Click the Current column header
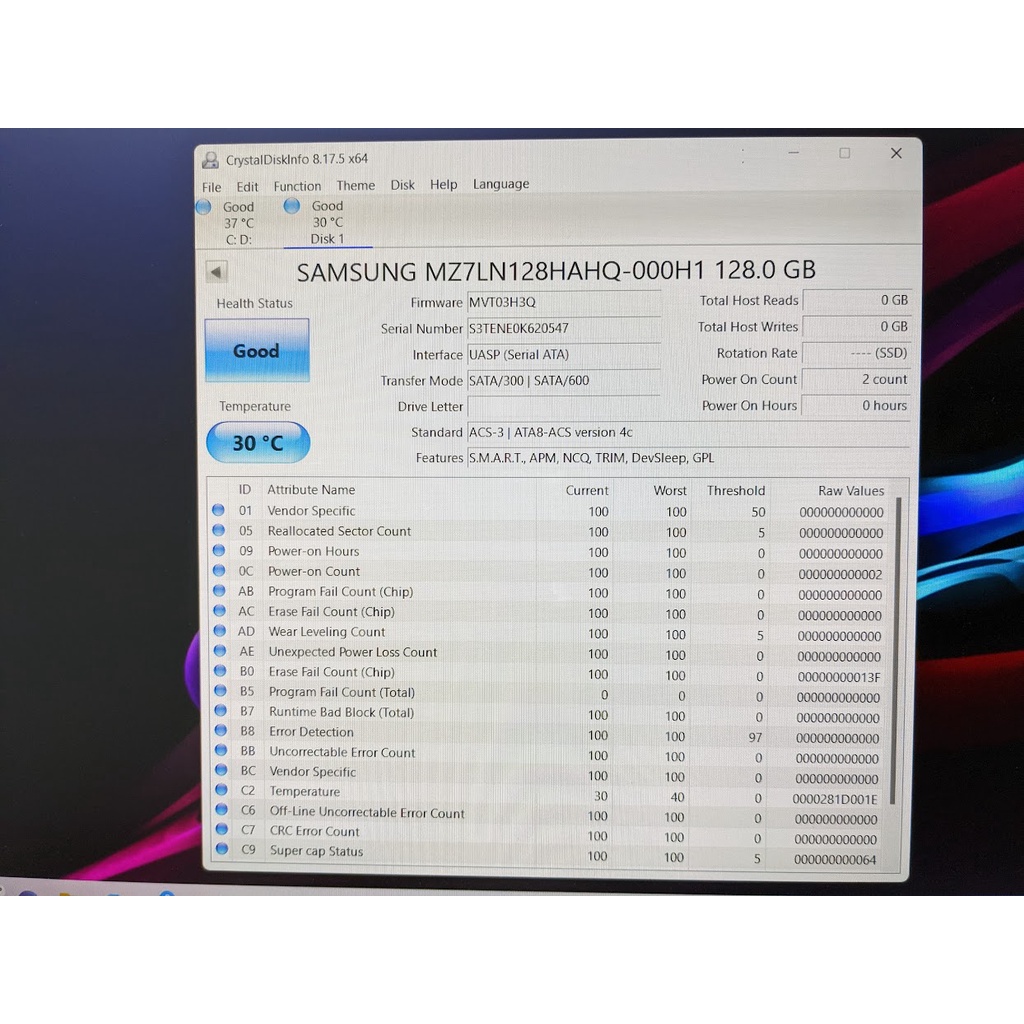The width and height of the screenshot is (1024, 1024). [586, 490]
